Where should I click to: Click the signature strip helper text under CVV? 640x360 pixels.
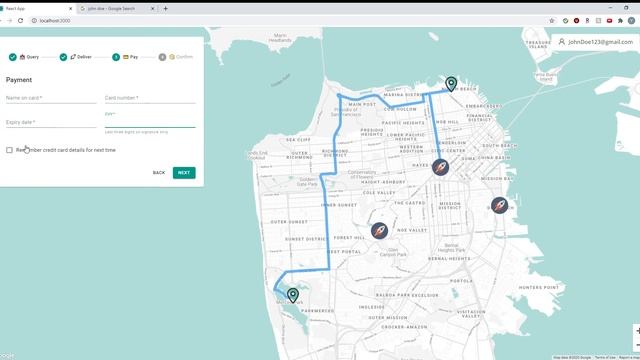(x=136, y=132)
